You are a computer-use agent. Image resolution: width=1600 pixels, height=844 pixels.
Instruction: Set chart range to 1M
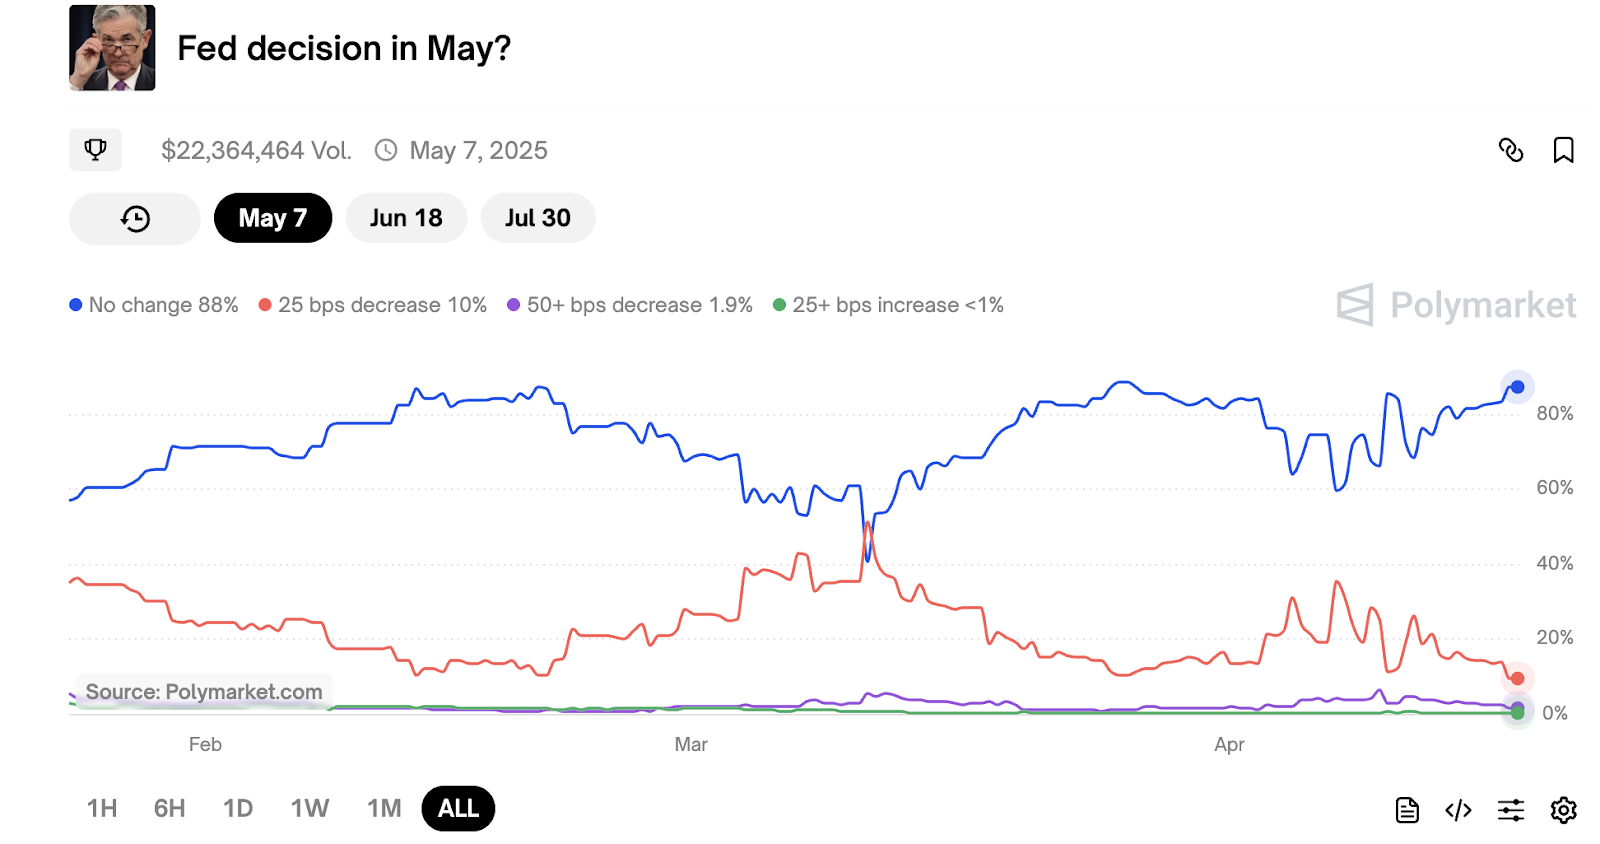[x=384, y=808]
